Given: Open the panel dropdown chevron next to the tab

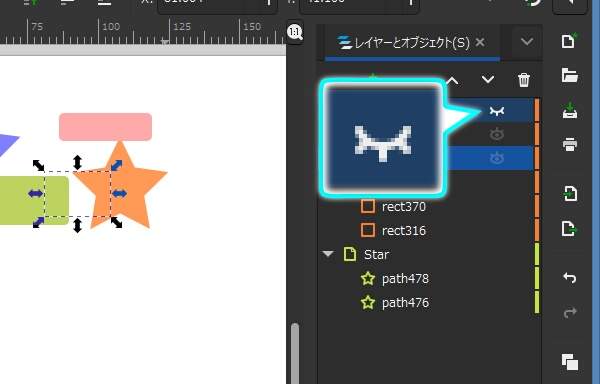Looking at the screenshot, I should [527, 41].
